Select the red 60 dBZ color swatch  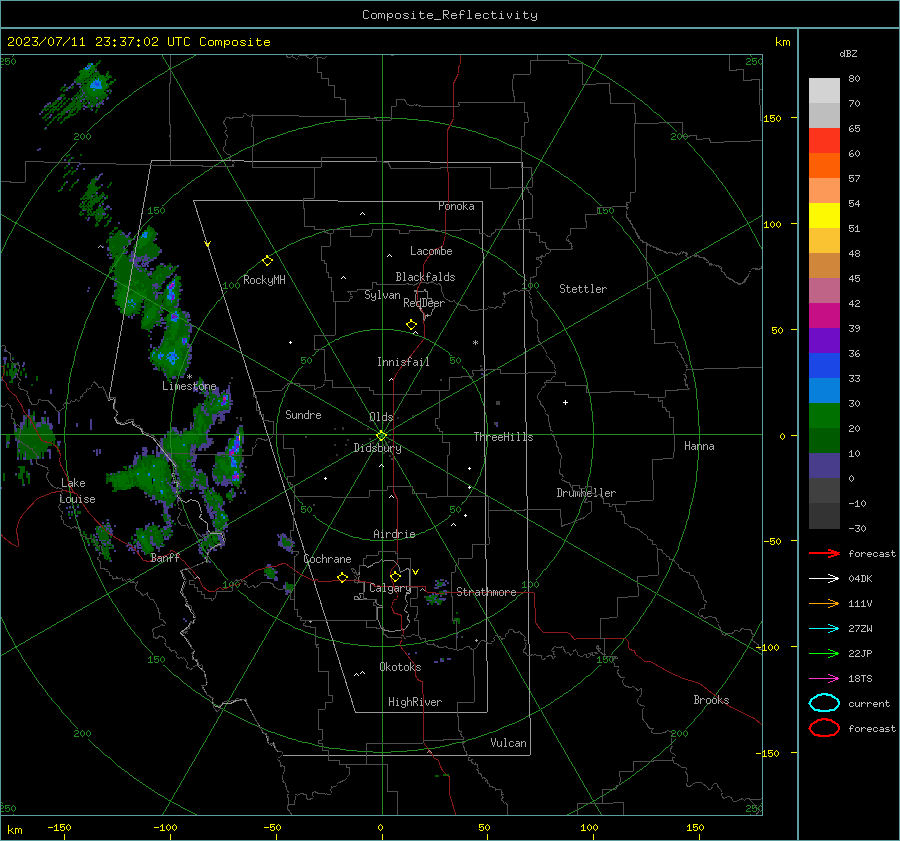click(x=824, y=141)
